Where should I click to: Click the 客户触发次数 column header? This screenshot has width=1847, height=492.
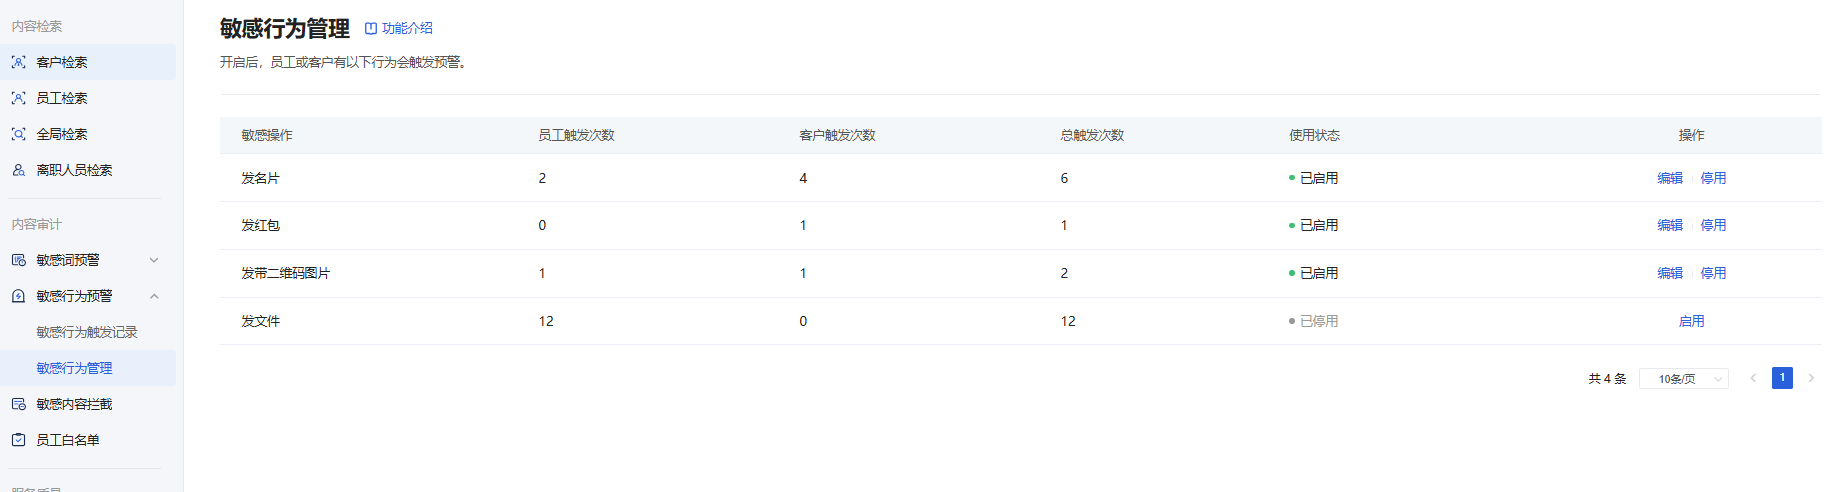tap(837, 135)
